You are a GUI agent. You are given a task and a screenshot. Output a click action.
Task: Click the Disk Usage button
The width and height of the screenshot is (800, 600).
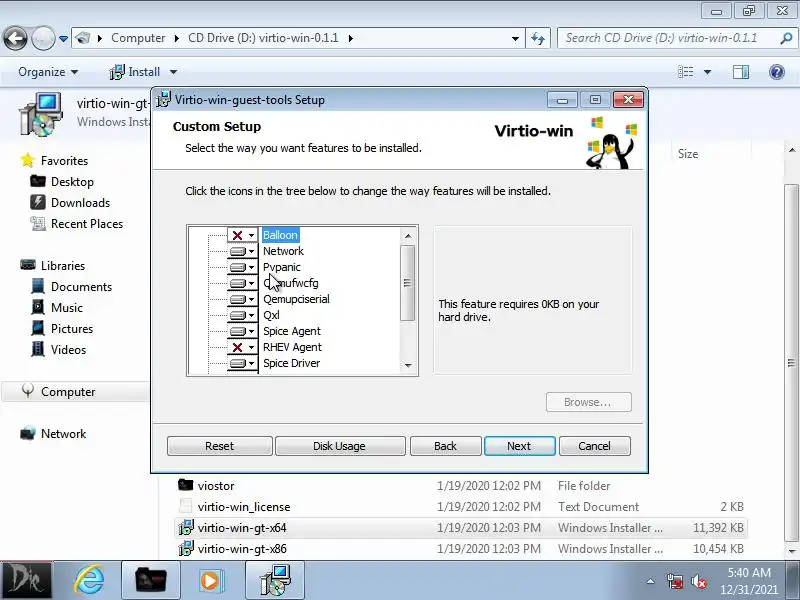[x=339, y=446]
